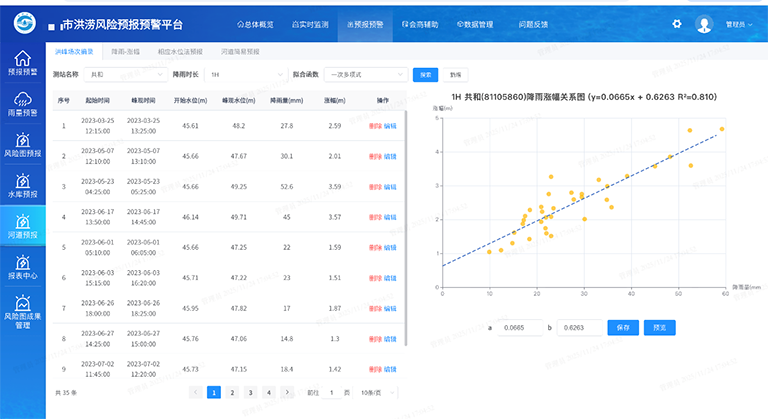Go to previous page arrow in pagination
The width and height of the screenshot is (768, 419).
click(195, 392)
